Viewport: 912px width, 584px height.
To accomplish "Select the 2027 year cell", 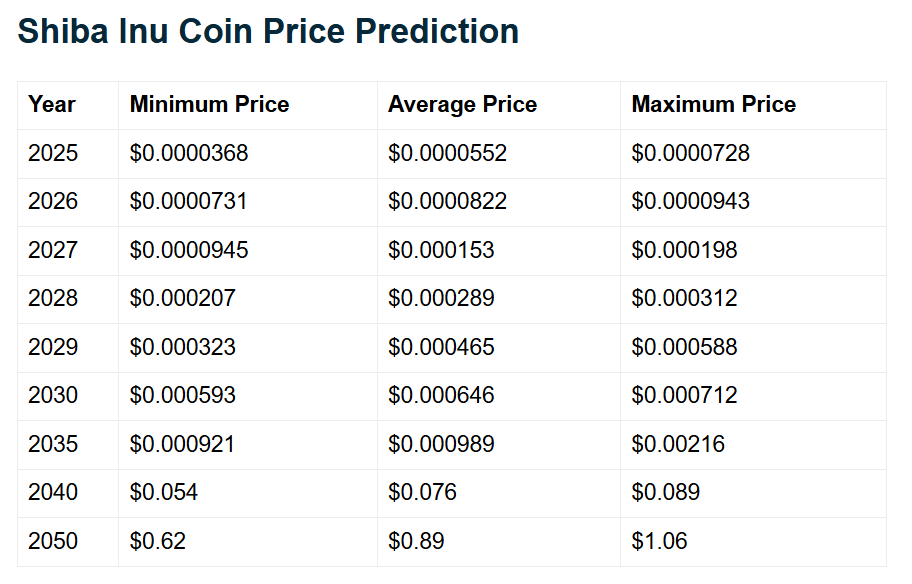I will [x=53, y=250].
